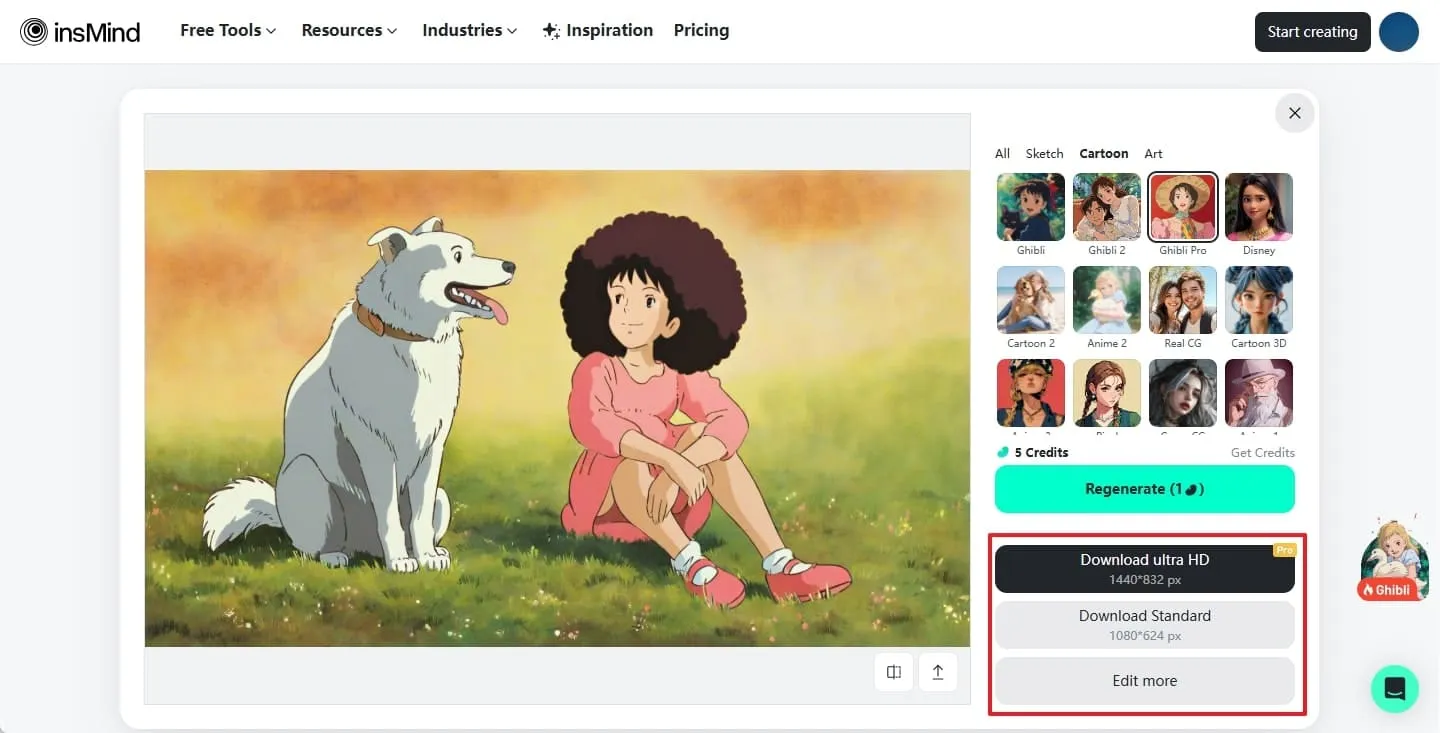This screenshot has width=1440, height=733.
Task: Switch to the Sketch styles tab
Action: pos(1044,153)
